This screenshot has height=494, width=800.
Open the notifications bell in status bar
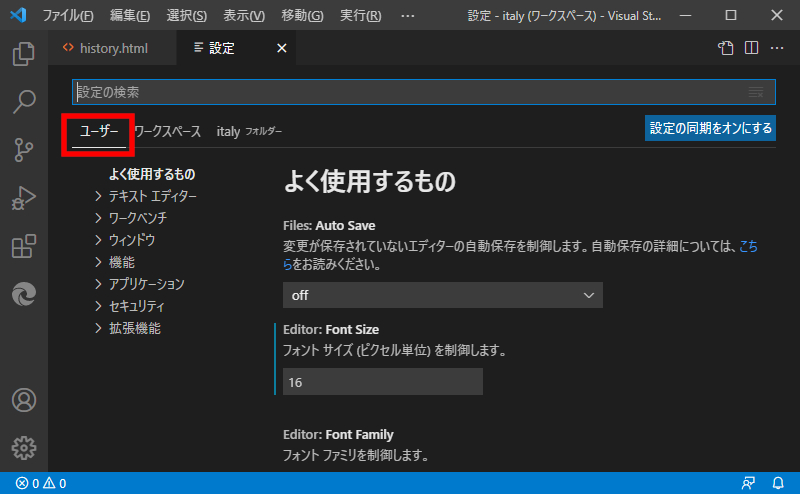tap(778, 483)
